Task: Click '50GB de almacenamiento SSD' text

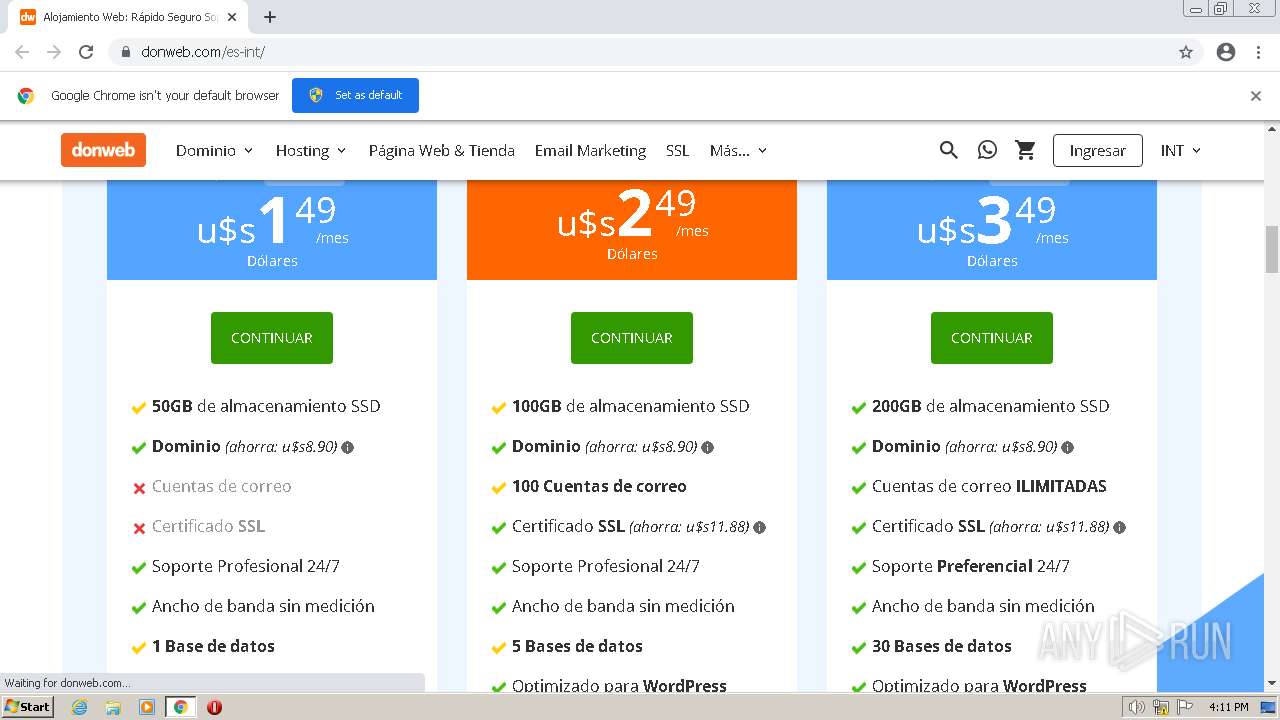Action: [266, 406]
